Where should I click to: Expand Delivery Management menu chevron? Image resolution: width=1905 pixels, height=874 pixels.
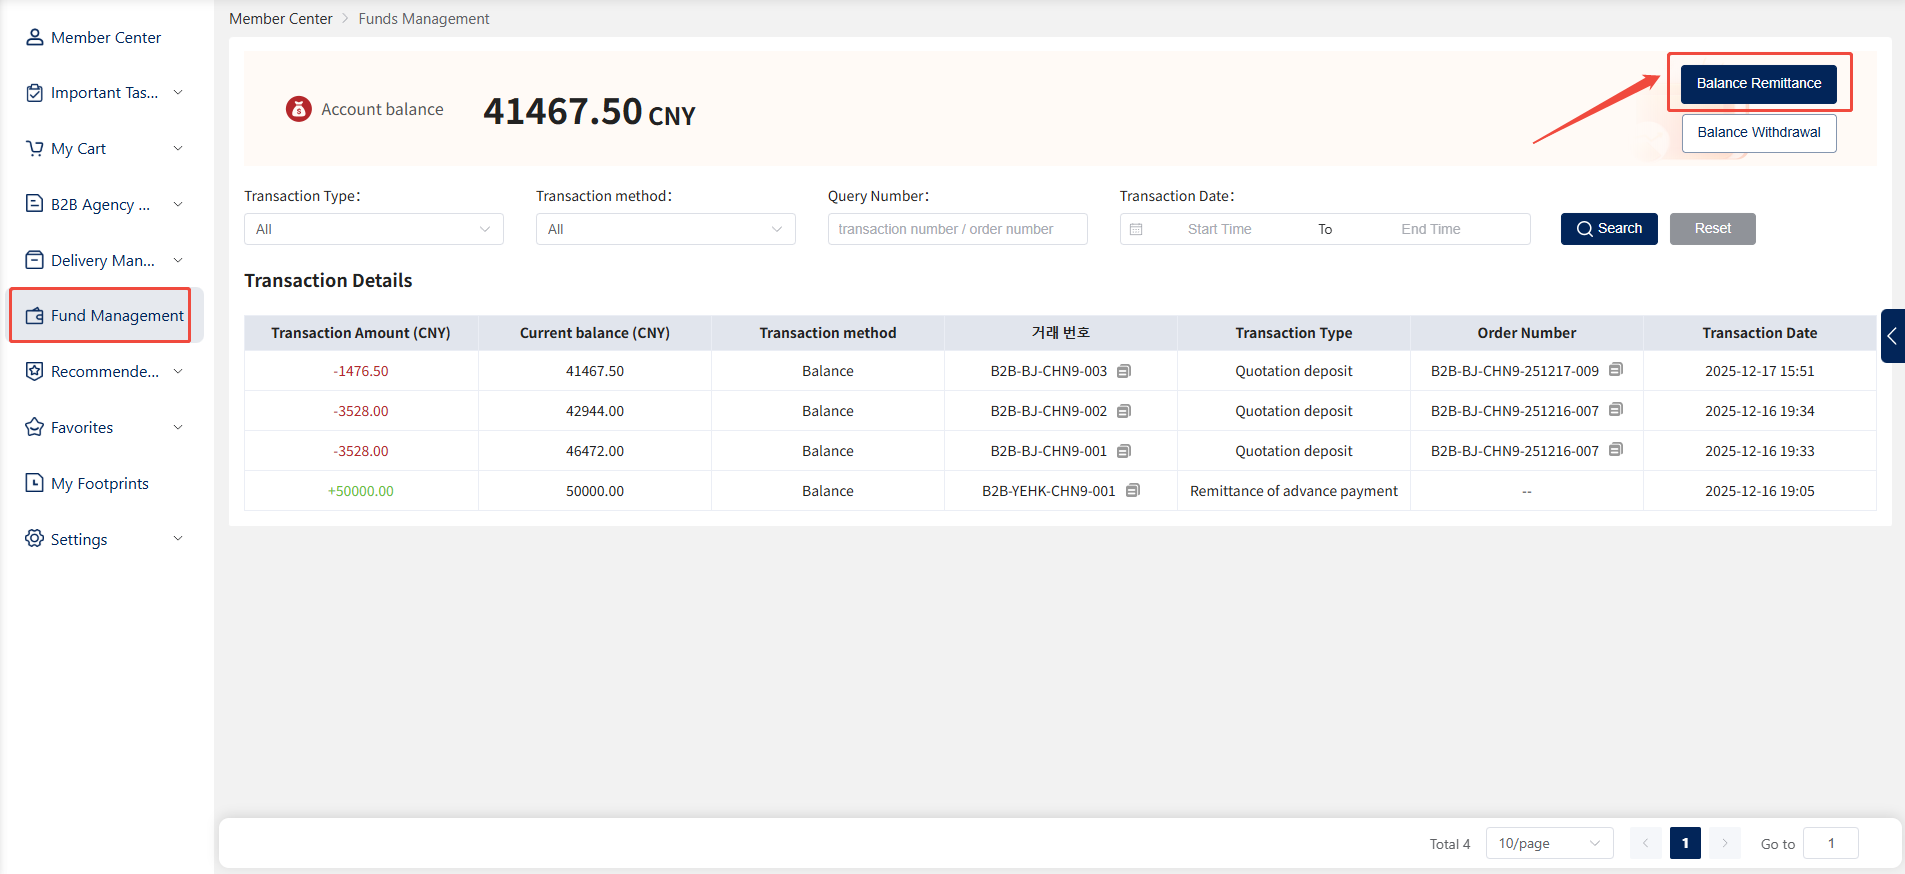point(178,260)
